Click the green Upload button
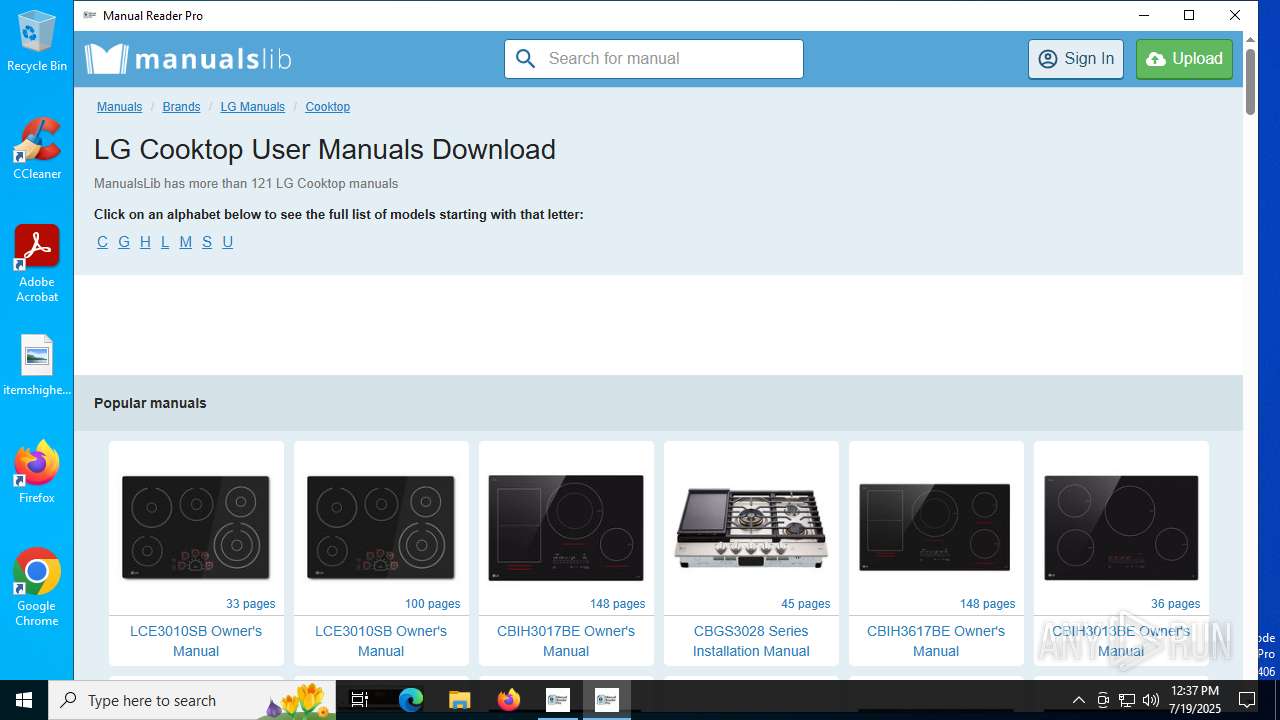Screen dimensions: 1280x720 click(x=1184, y=59)
